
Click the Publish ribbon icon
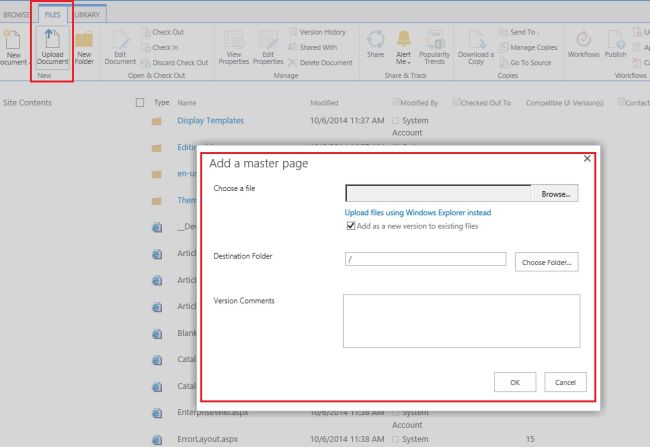(x=616, y=44)
